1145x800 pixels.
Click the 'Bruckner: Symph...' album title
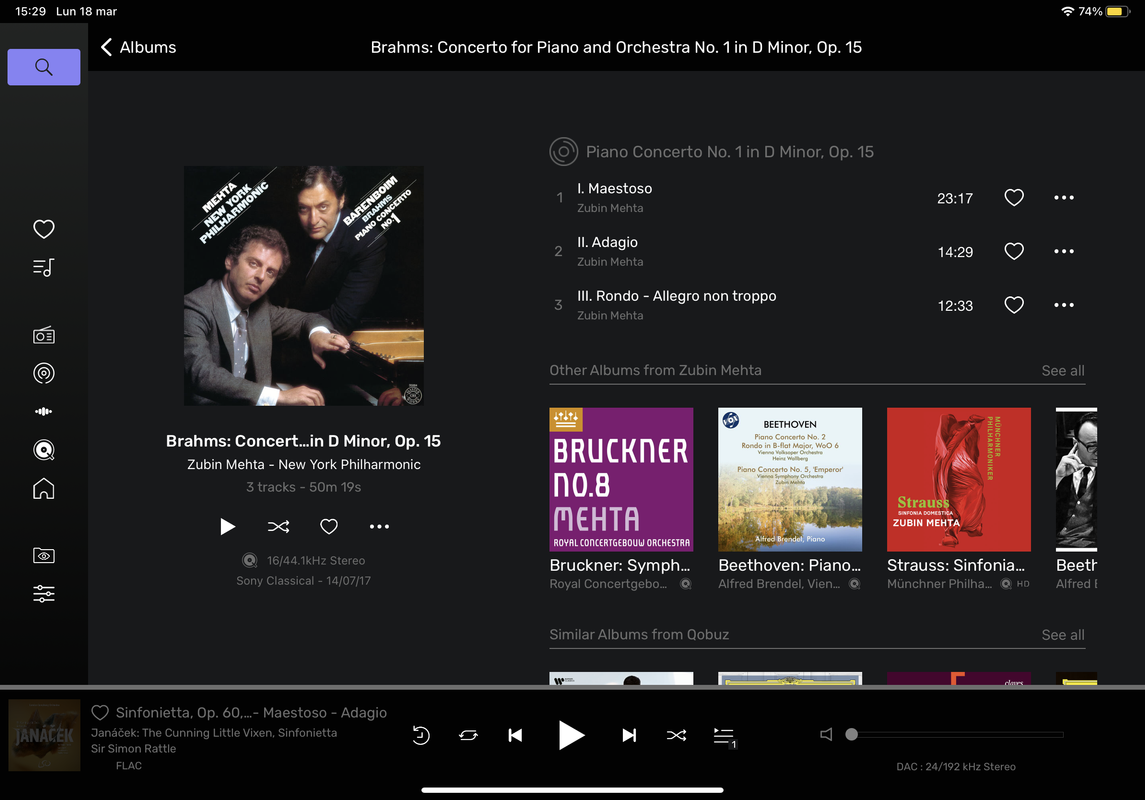tap(619, 566)
